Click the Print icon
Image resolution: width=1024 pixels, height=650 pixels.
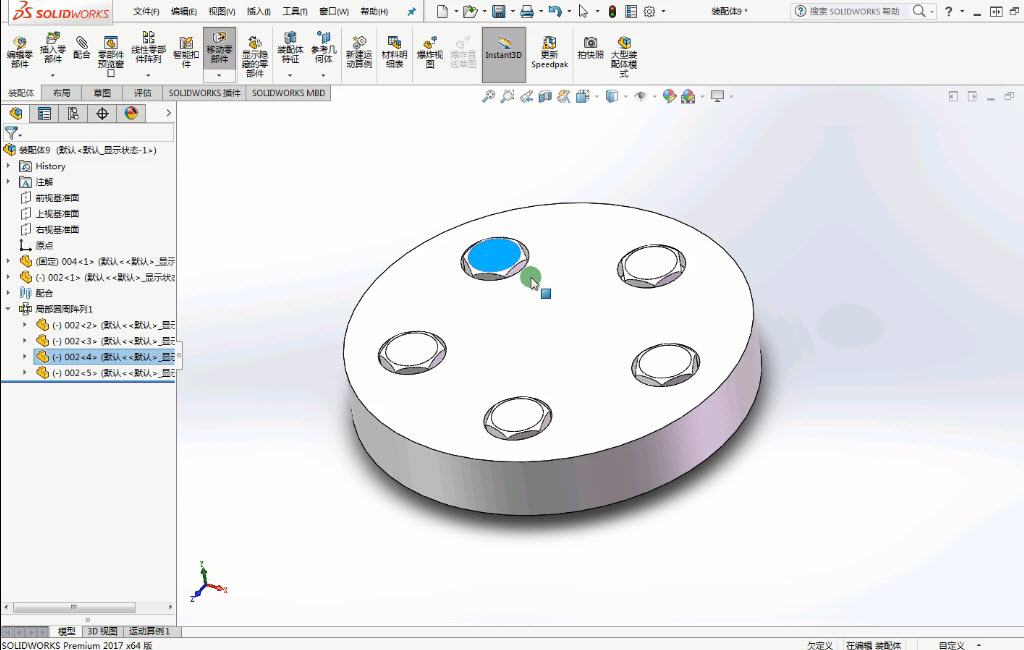526,11
